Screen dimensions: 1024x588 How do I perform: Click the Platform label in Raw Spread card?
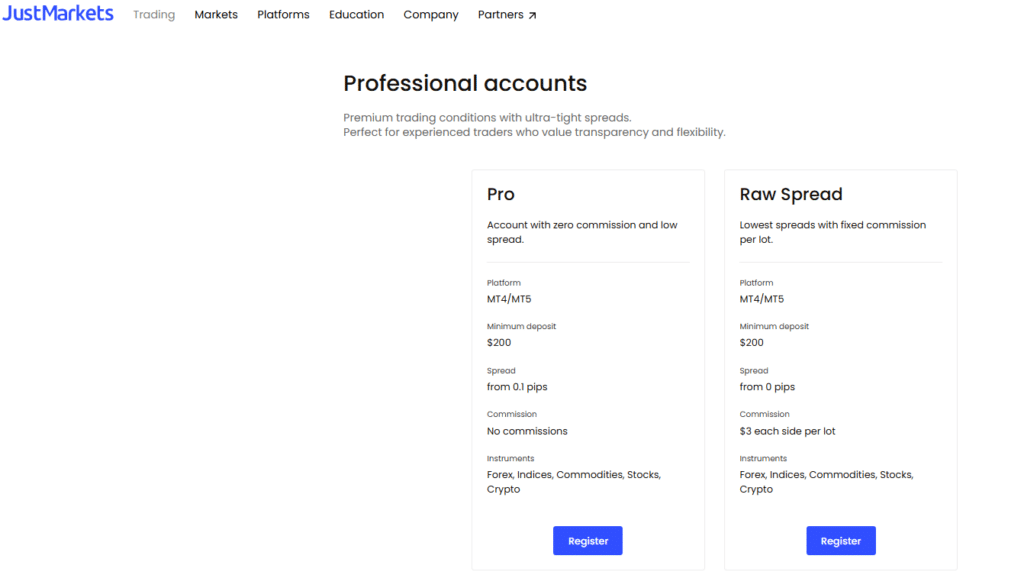point(756,283)
